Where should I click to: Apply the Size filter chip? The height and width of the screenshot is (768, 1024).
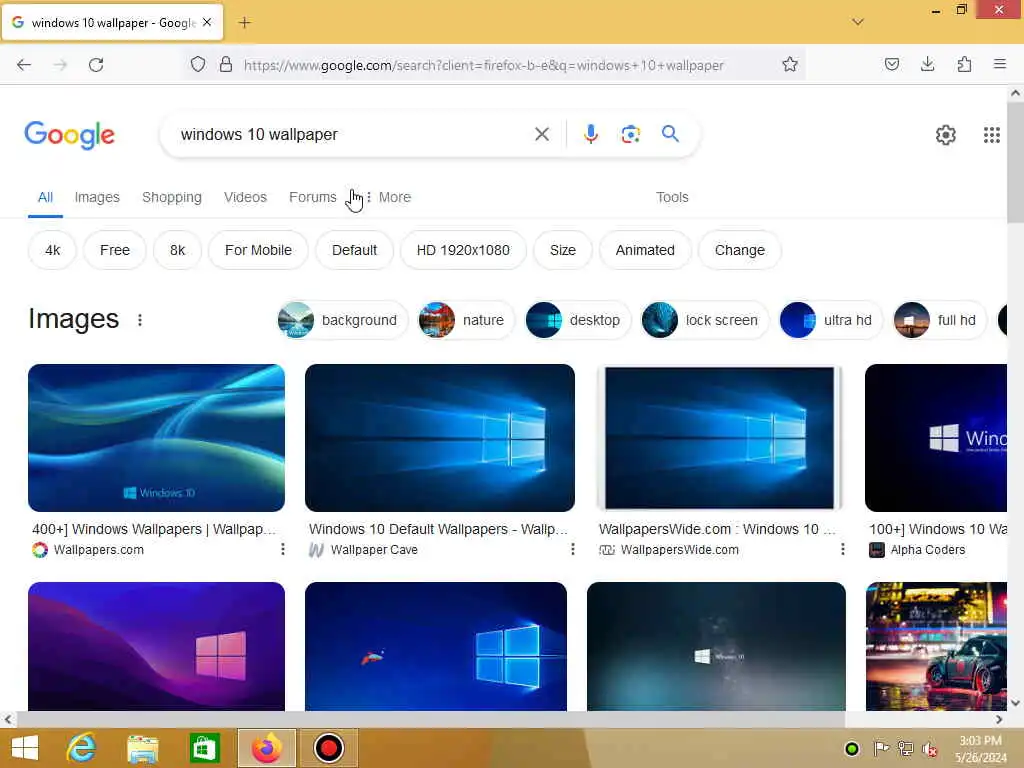coord(562,250)
